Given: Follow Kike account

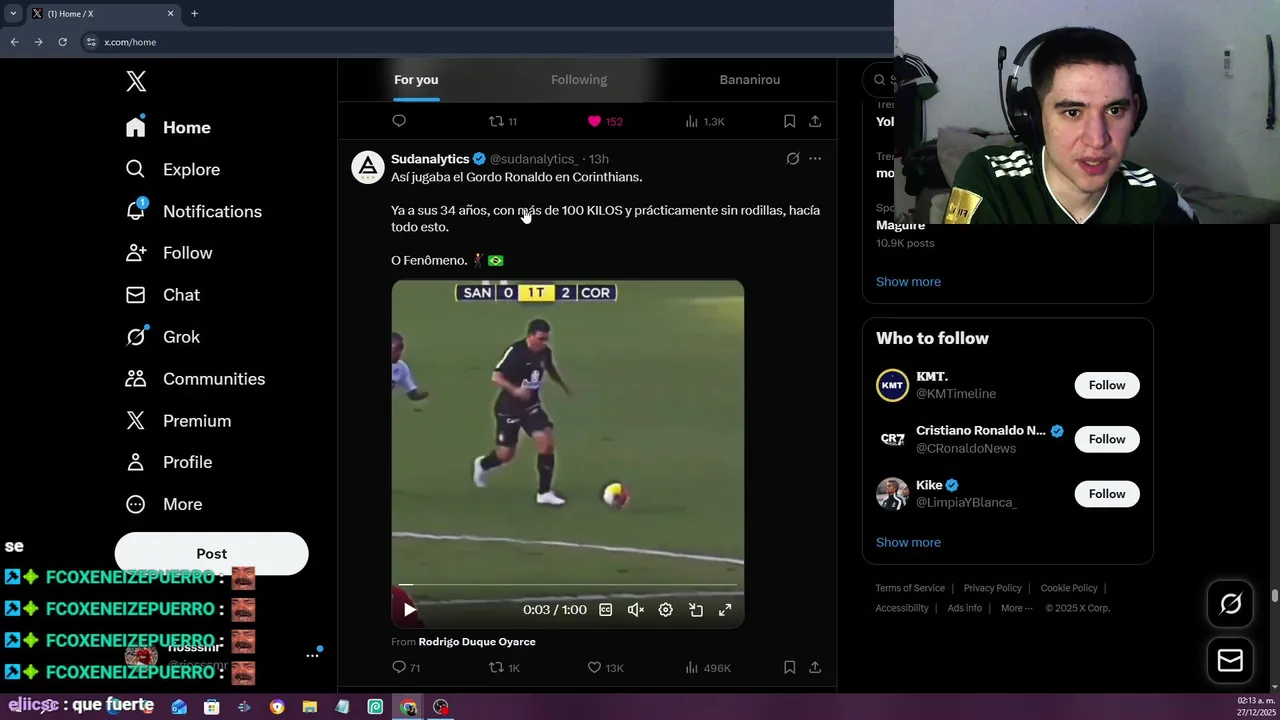Looking at the screenshot, I should click(1107, 494).
